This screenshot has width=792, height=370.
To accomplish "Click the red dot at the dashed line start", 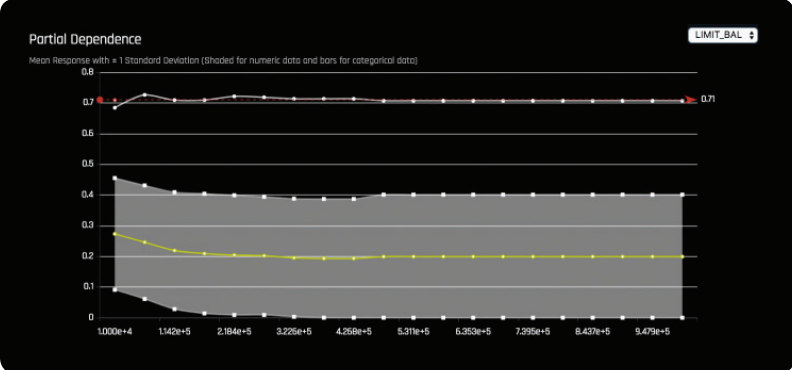I will click(x=100, y=100).
